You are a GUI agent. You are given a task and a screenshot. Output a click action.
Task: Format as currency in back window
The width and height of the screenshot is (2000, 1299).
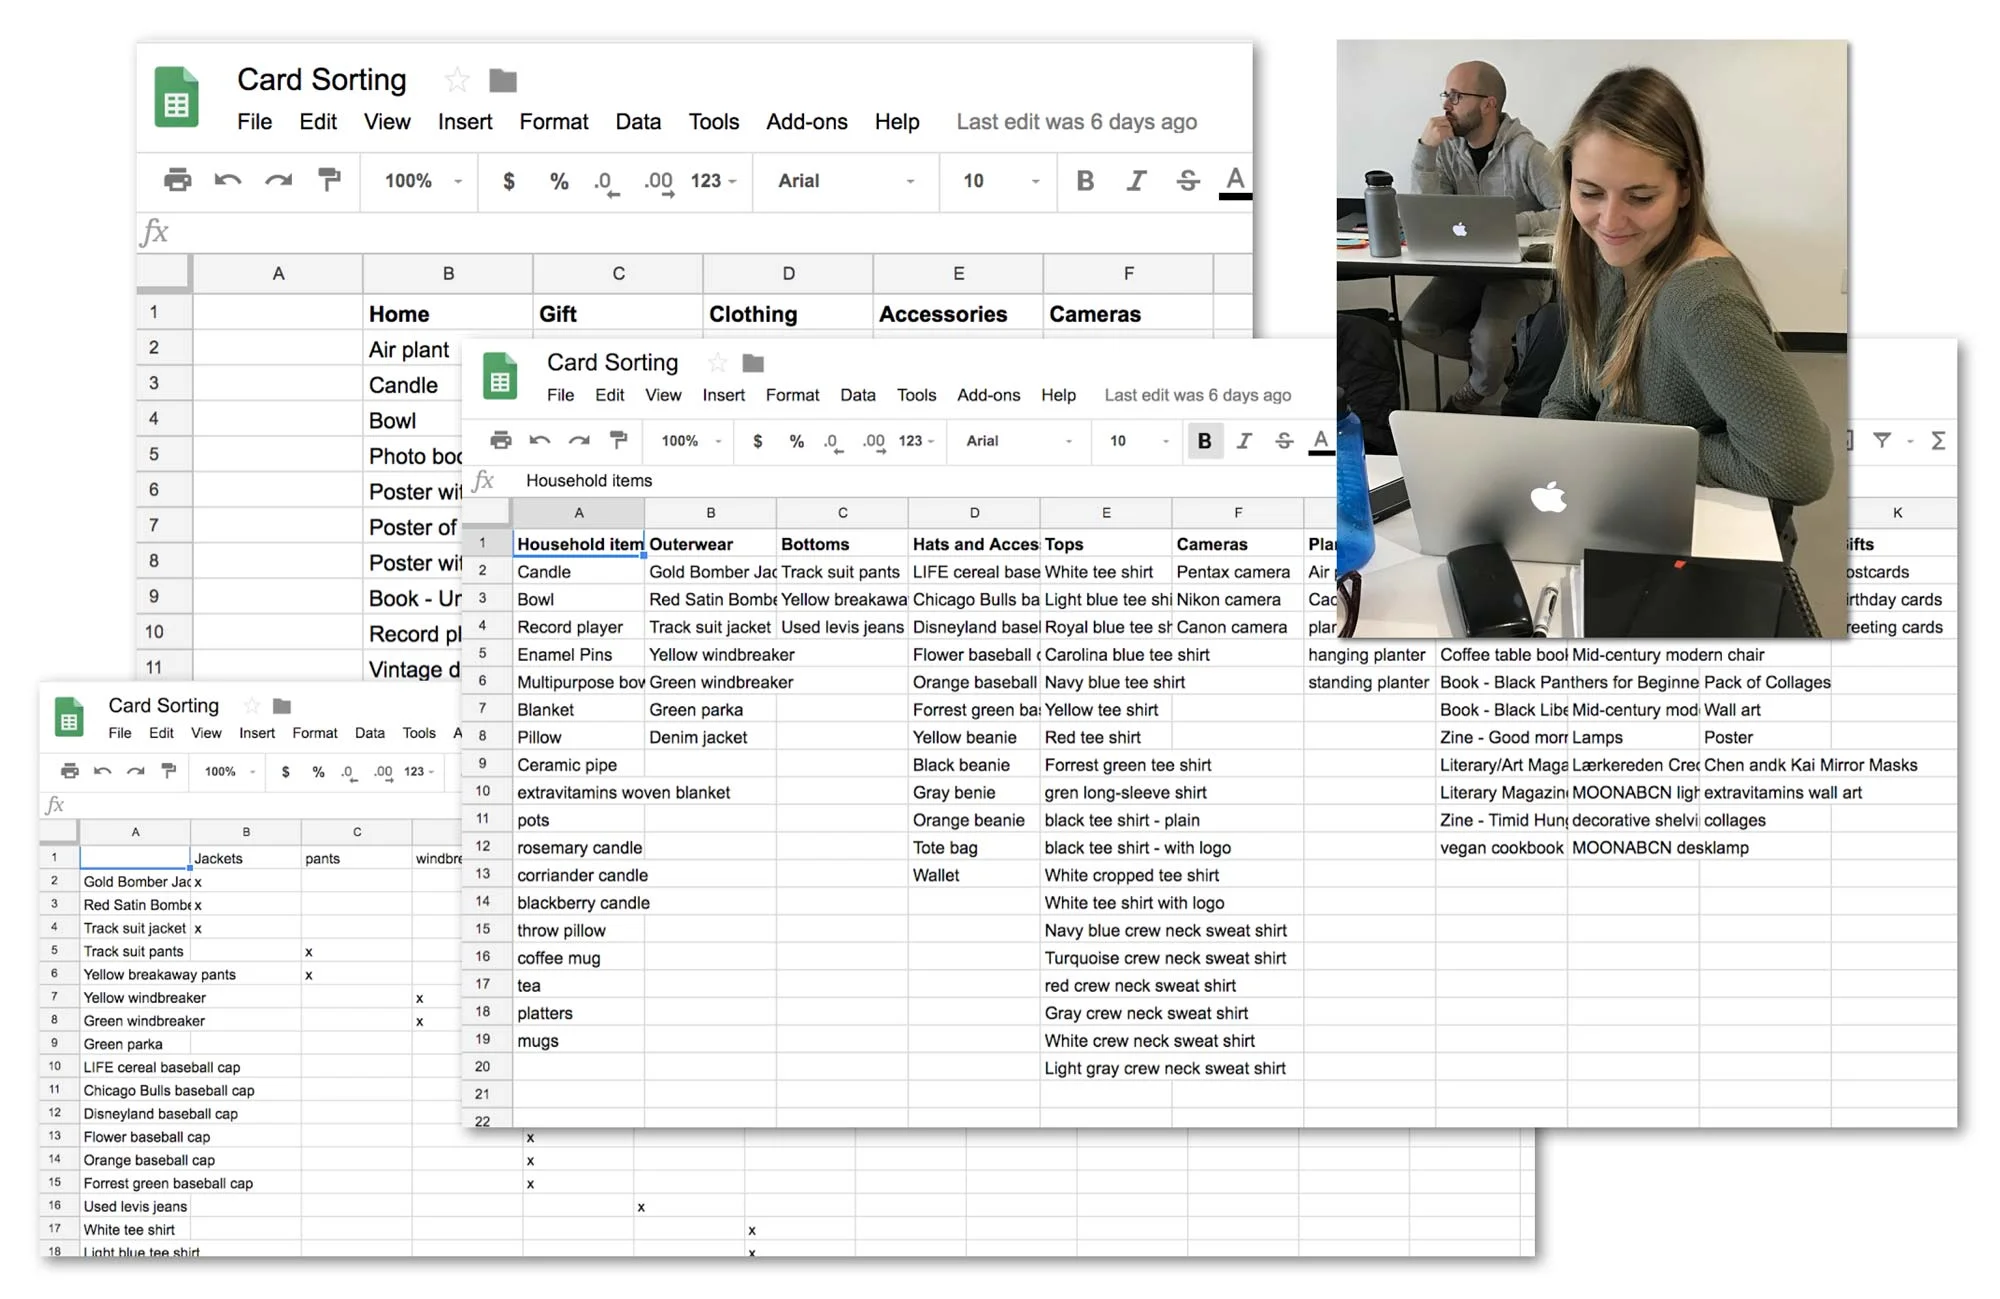[x=509, y=181]
